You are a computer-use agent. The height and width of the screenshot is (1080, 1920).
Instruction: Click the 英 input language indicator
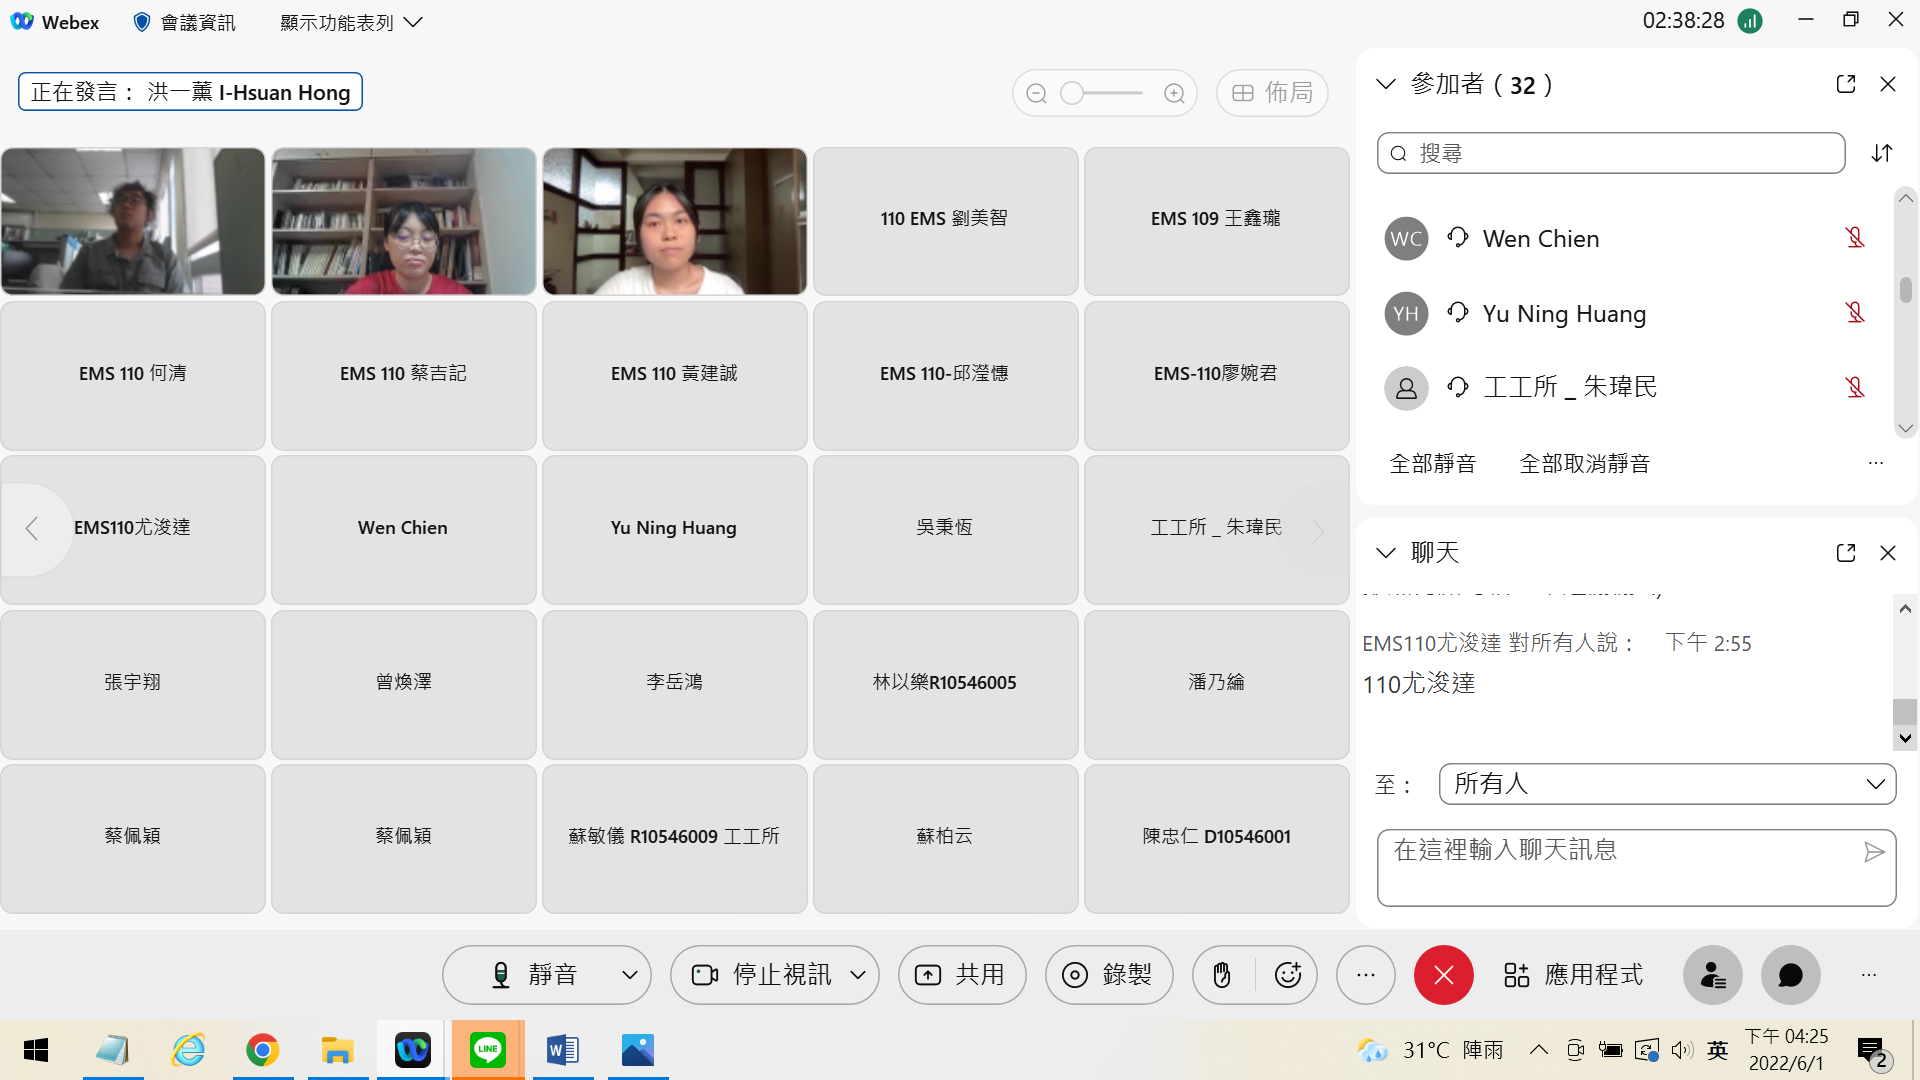pos(1718,1050)
